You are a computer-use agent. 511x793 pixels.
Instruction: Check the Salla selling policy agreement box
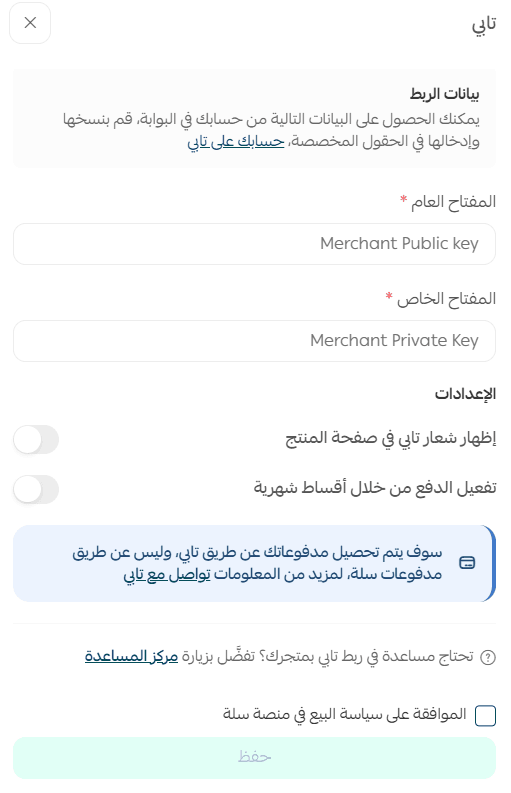point(485,716)
